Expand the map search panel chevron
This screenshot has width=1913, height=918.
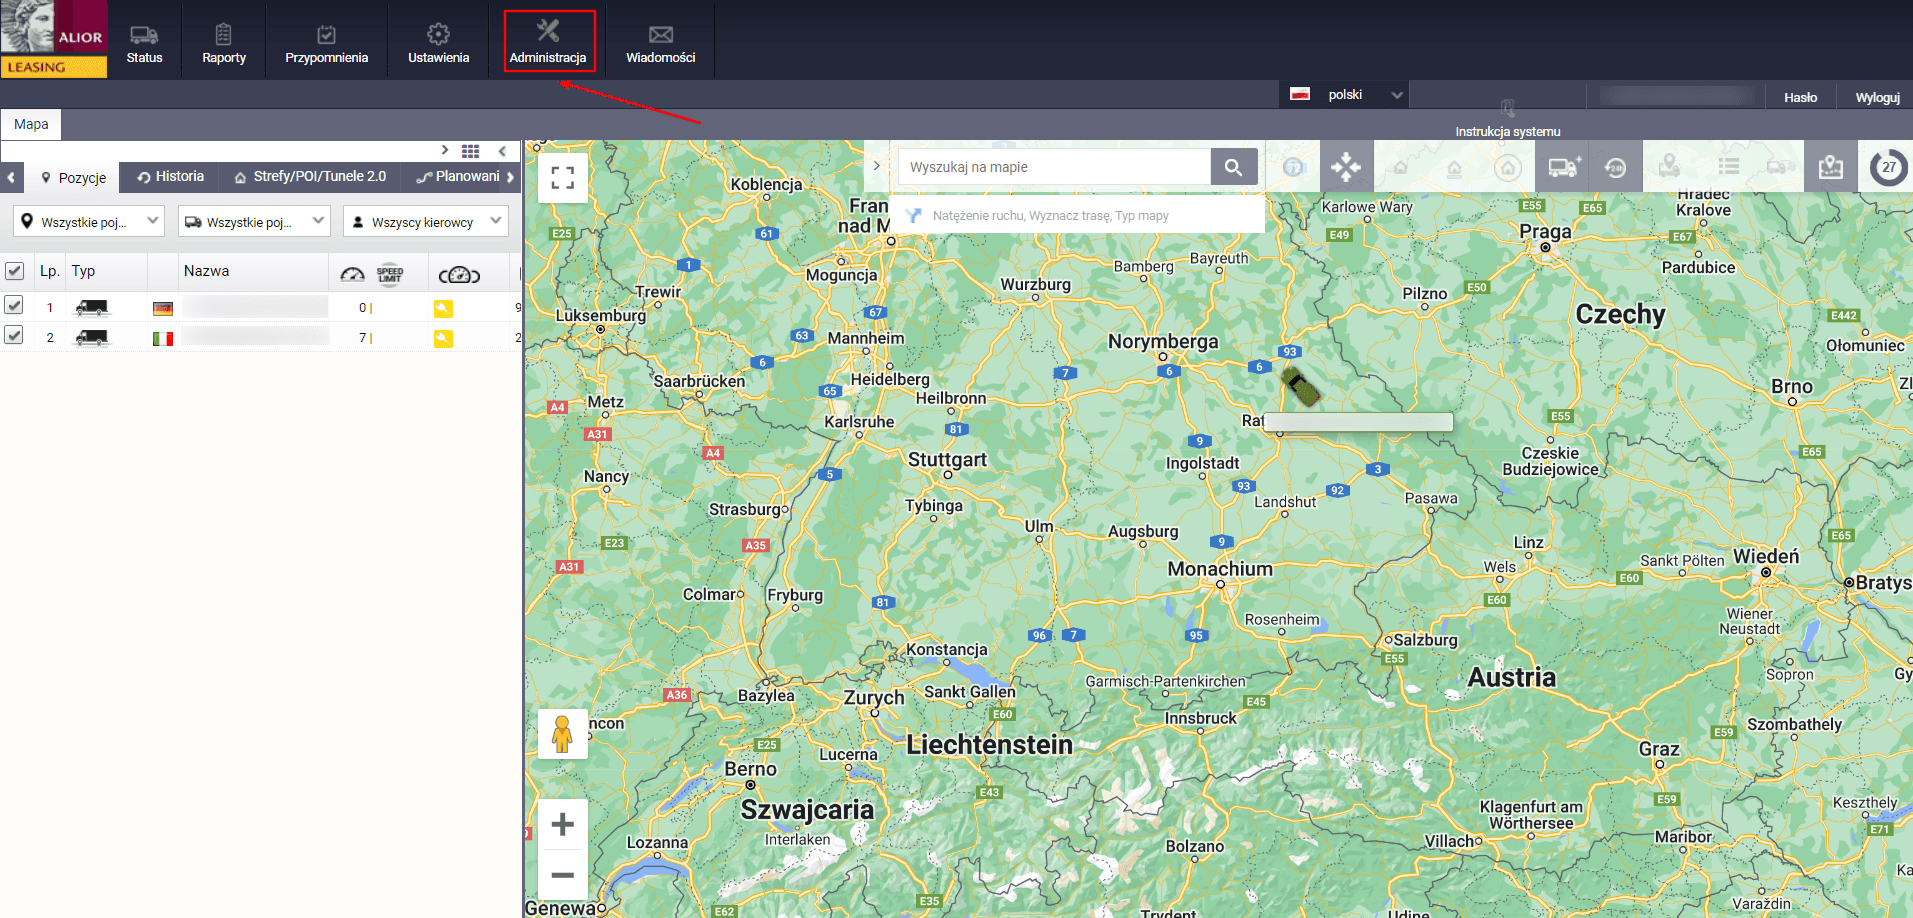point(876,166)
